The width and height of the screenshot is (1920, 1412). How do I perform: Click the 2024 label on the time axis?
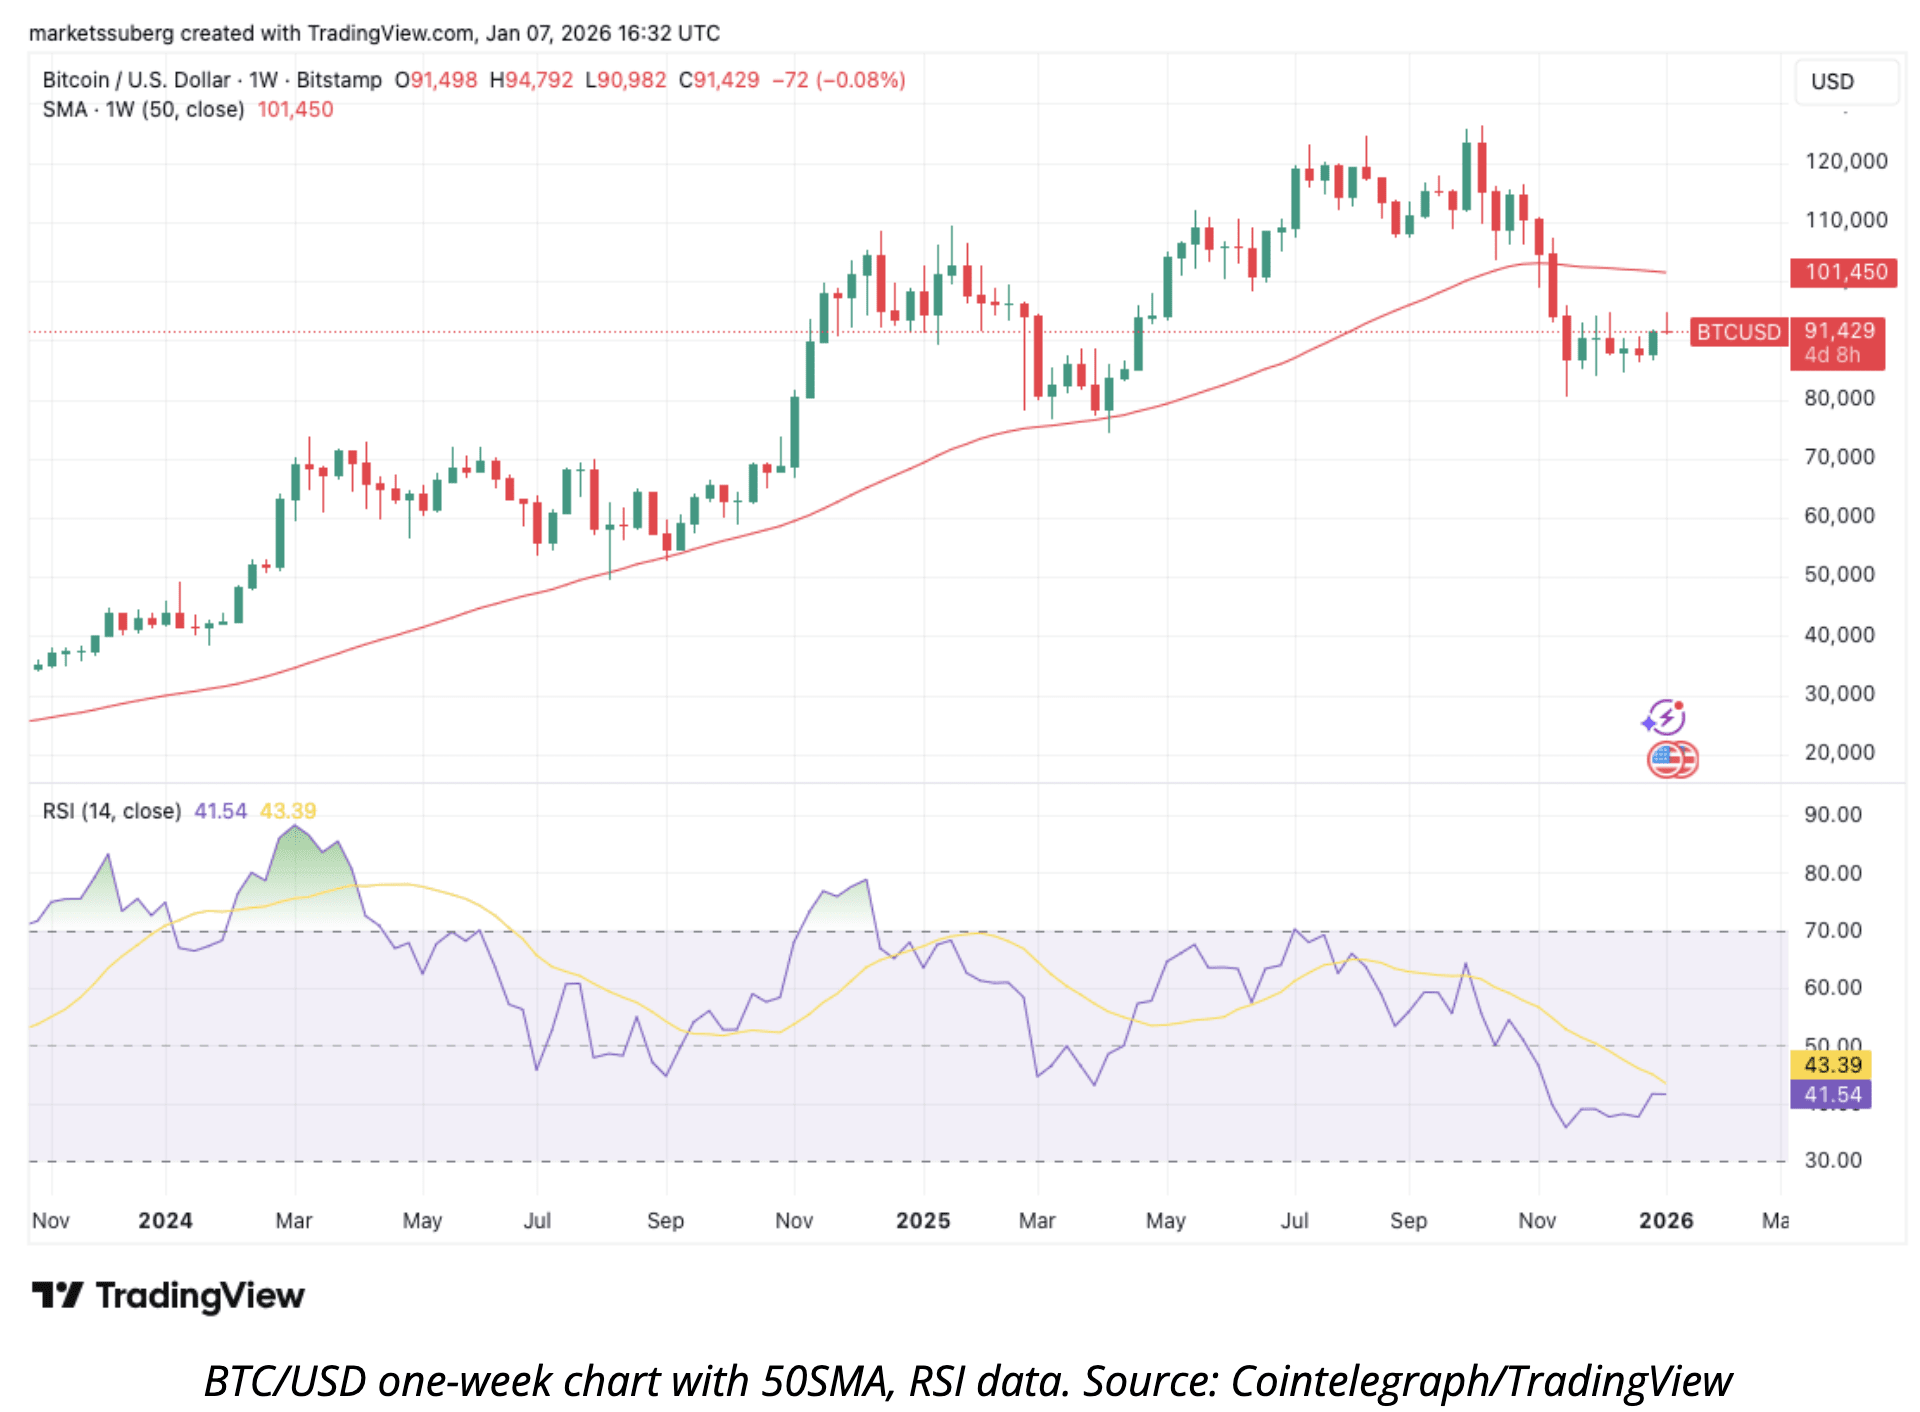[165, 1221]
